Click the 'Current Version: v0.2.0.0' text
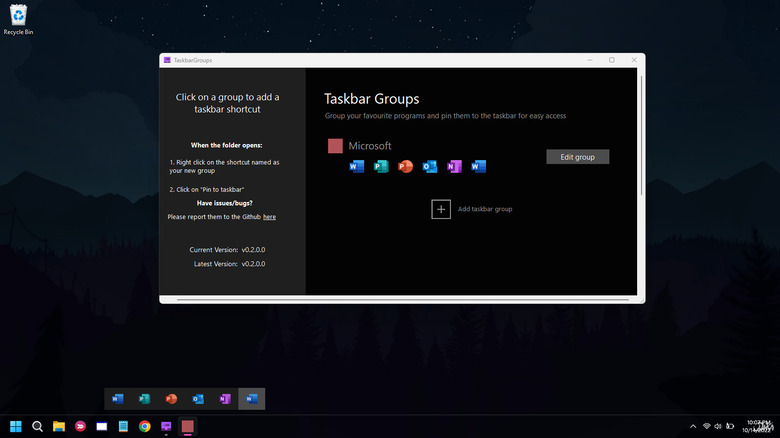The height and width of the screenshot is (438, 780). point(227,250)
